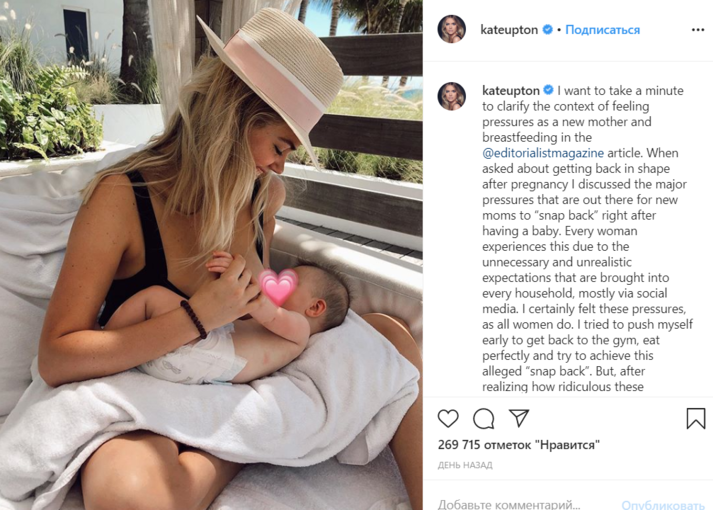Click the main photo of the post
This screenshot has width=713, height=510.
(x=211, y=255)
